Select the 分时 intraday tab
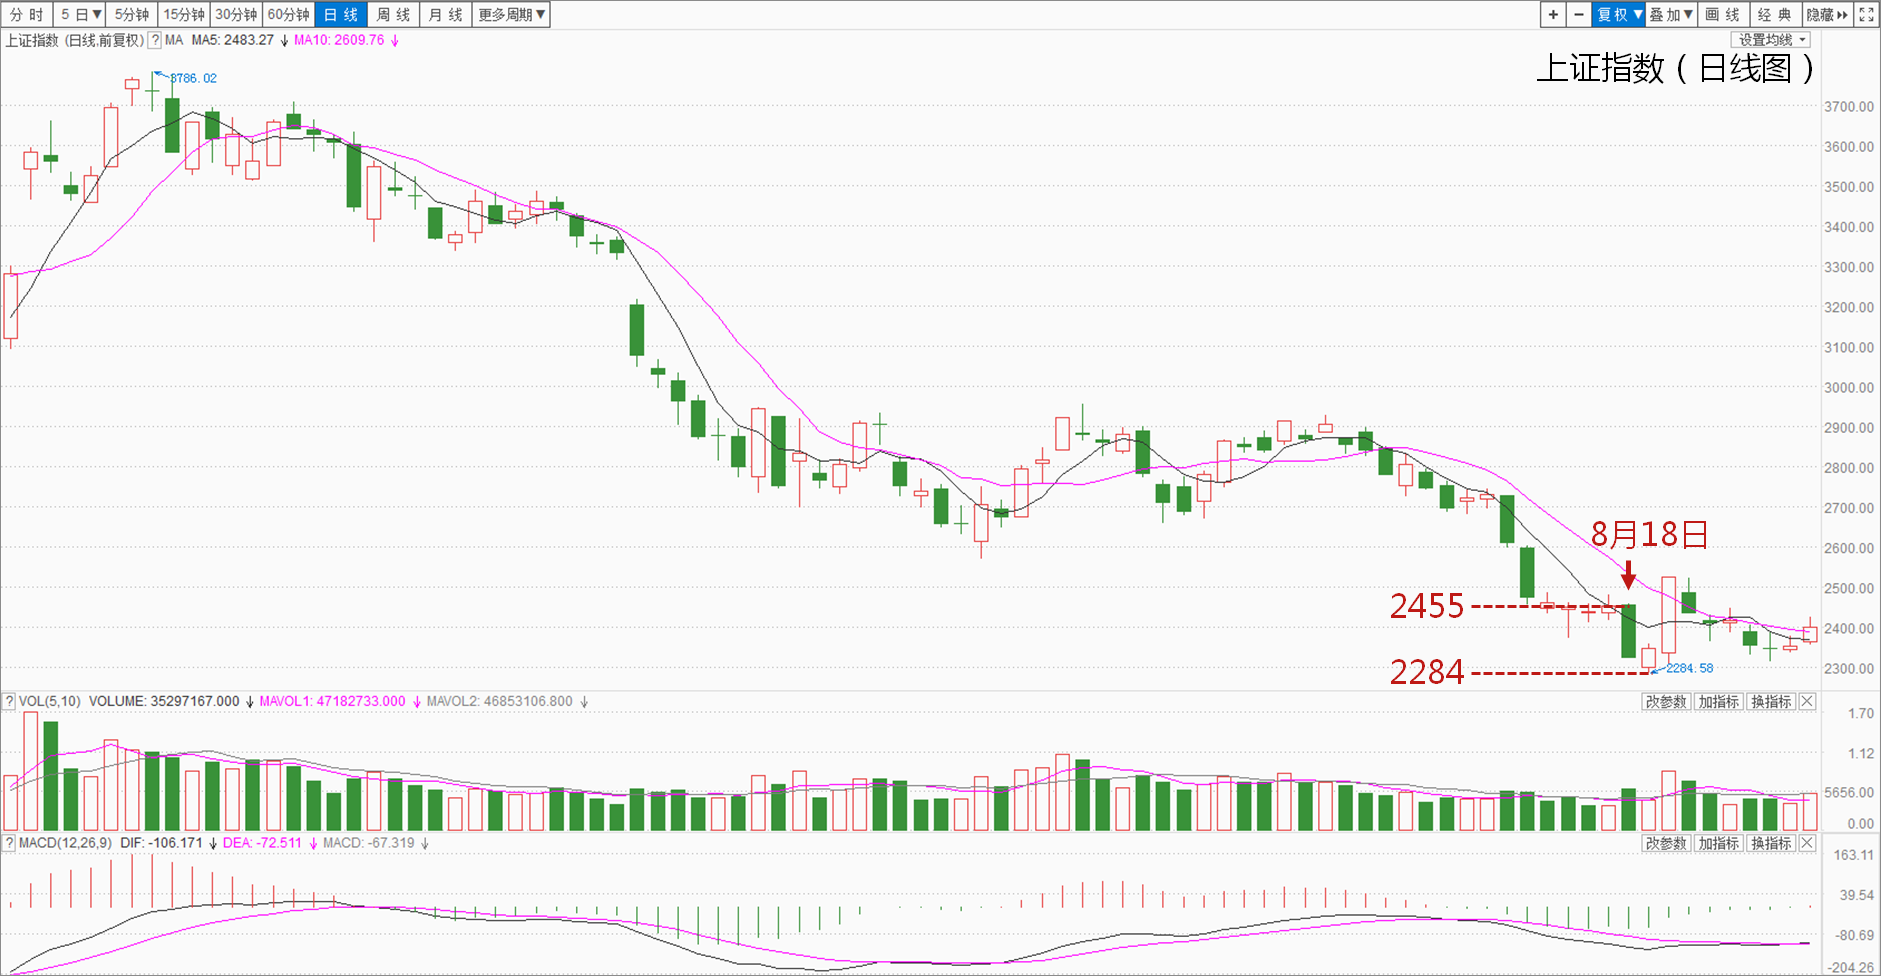1881x976 pixels. pyautogui.click(x=26, y=15)
